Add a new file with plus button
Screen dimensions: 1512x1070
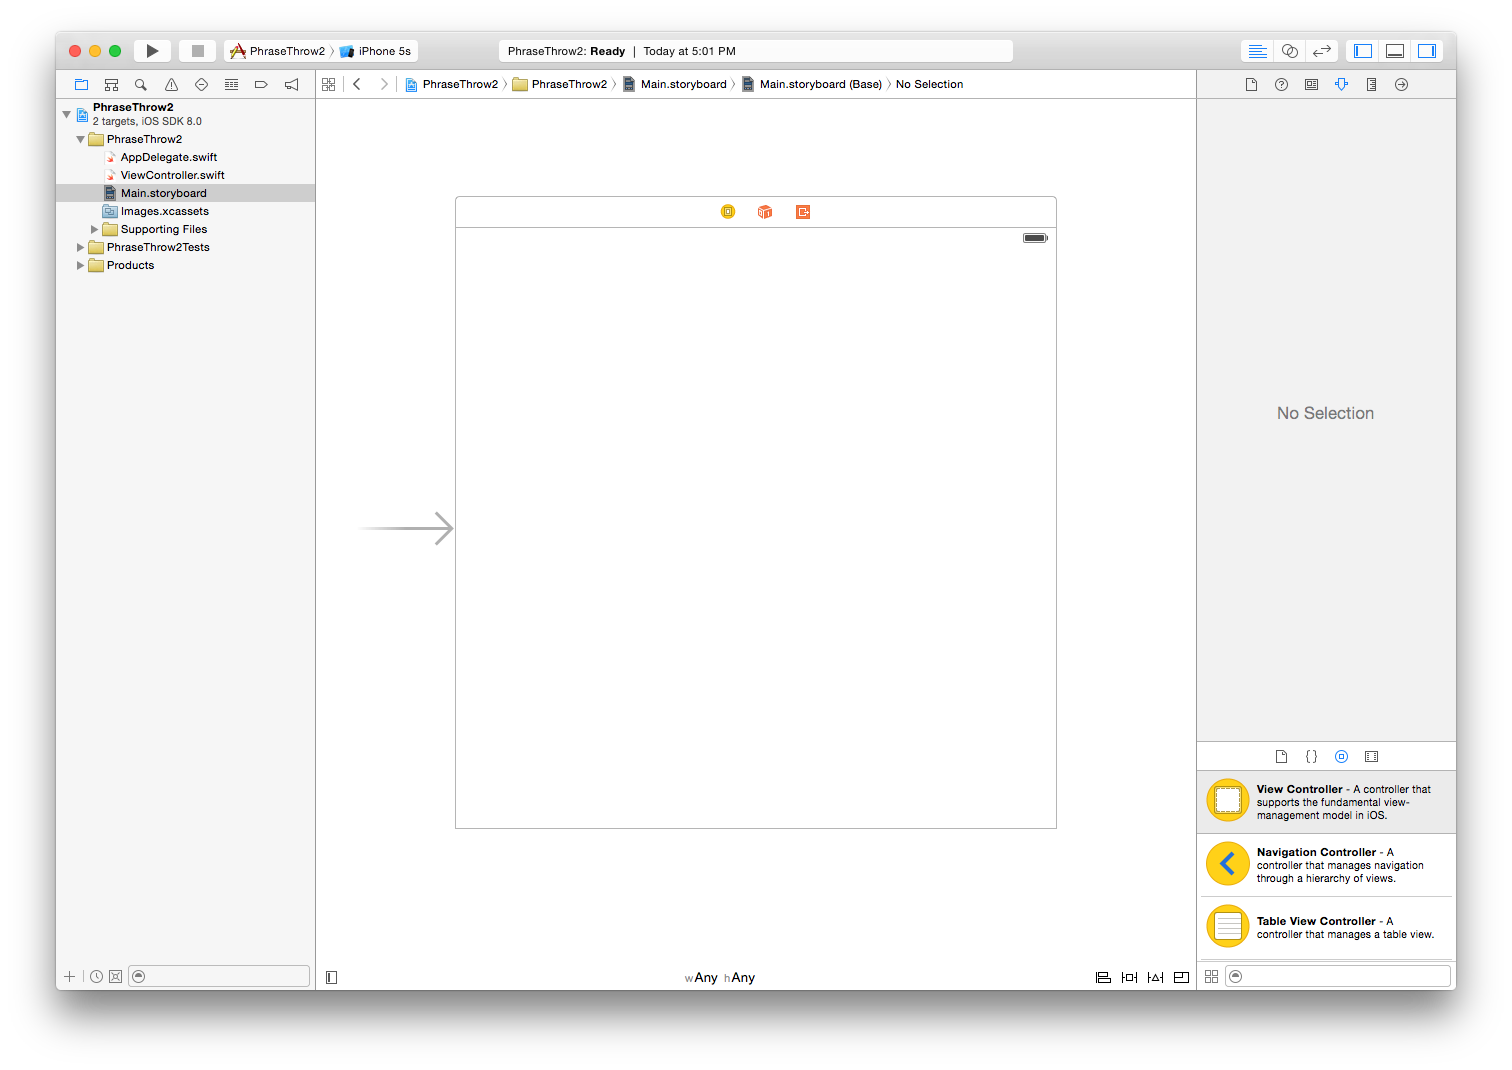pyautogui.click(x=69, y=977)
